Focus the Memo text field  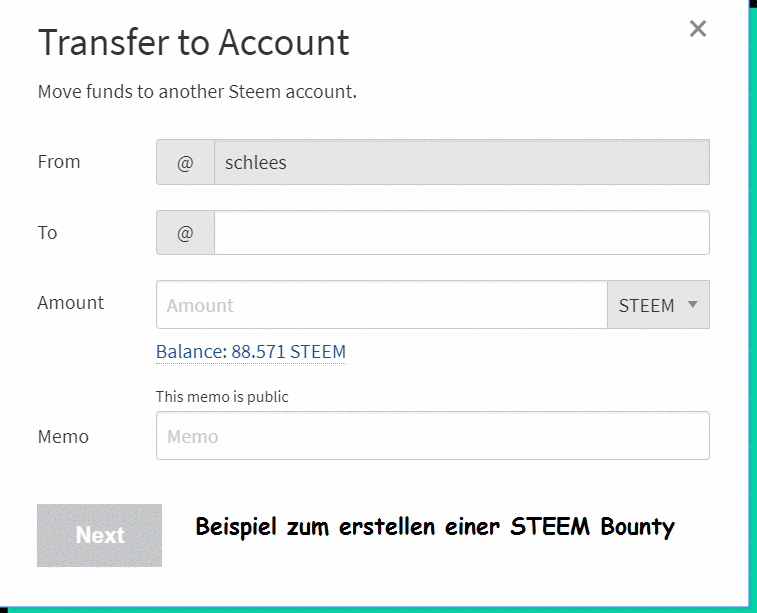point(433,435)
